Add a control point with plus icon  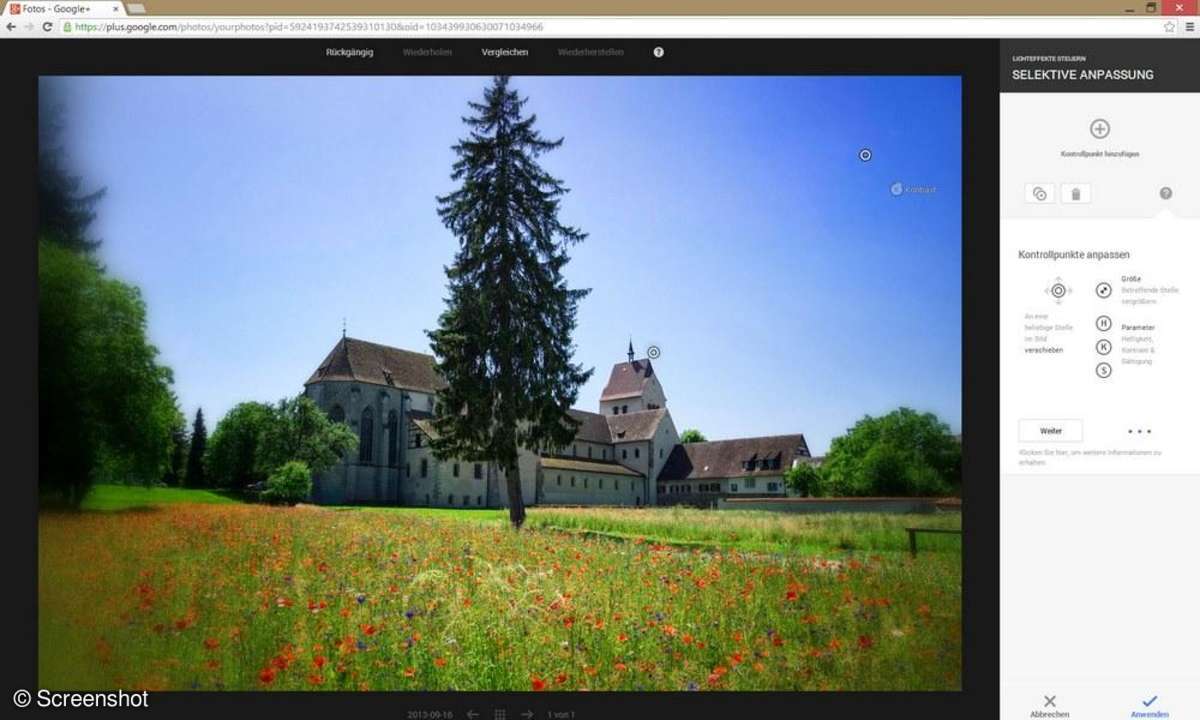(1099, 129)
